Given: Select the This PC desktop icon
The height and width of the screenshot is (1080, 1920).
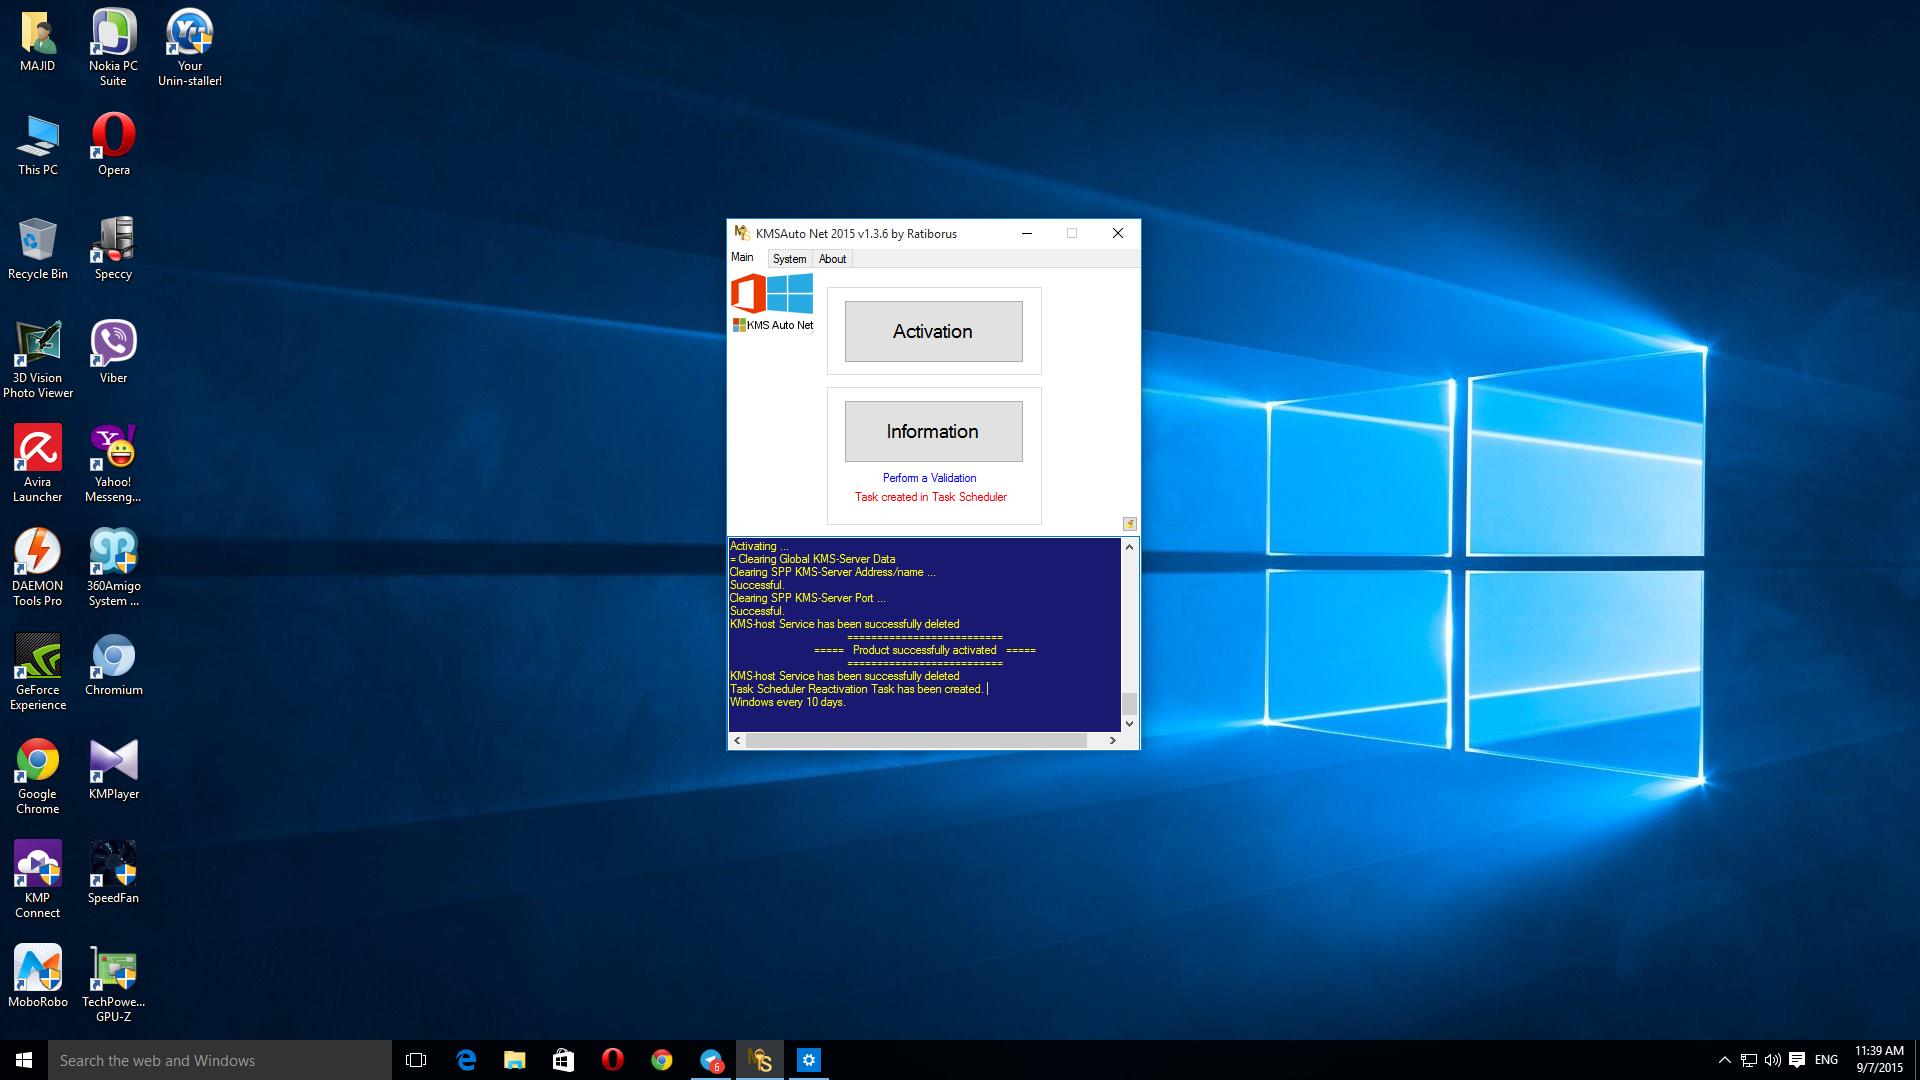Looking at the screenshot, I should pyautogui.click(x=38, y=146).
